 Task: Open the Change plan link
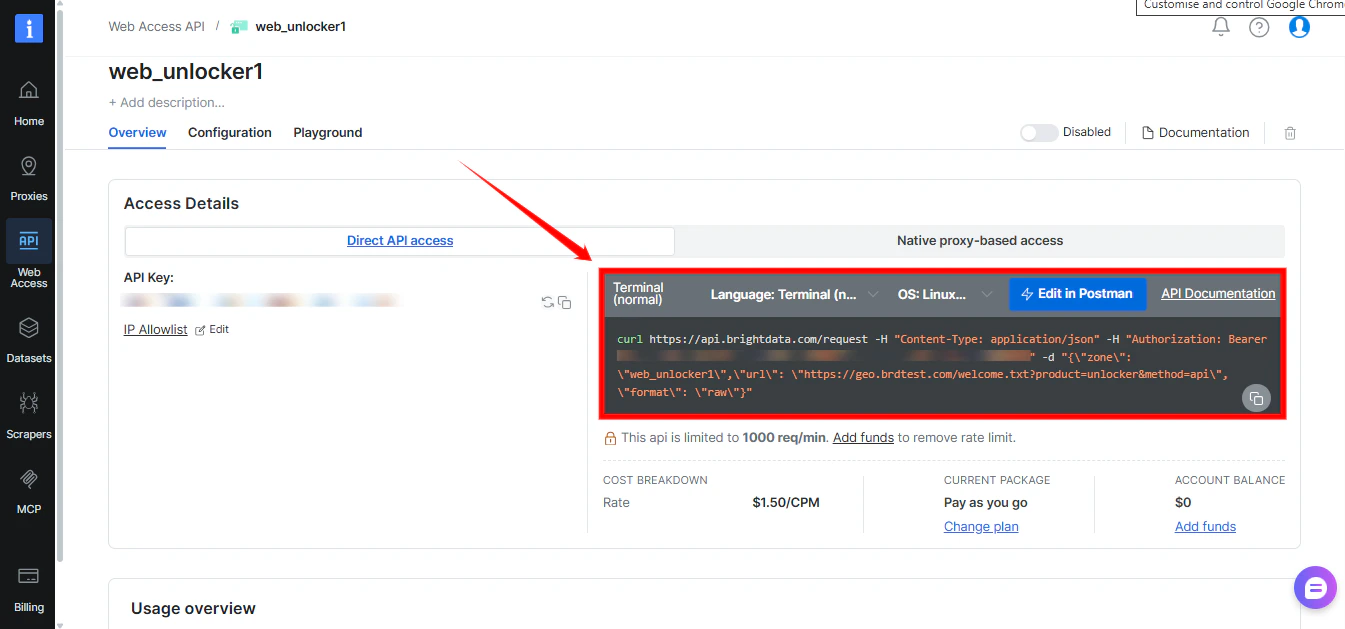pos(981,526)
